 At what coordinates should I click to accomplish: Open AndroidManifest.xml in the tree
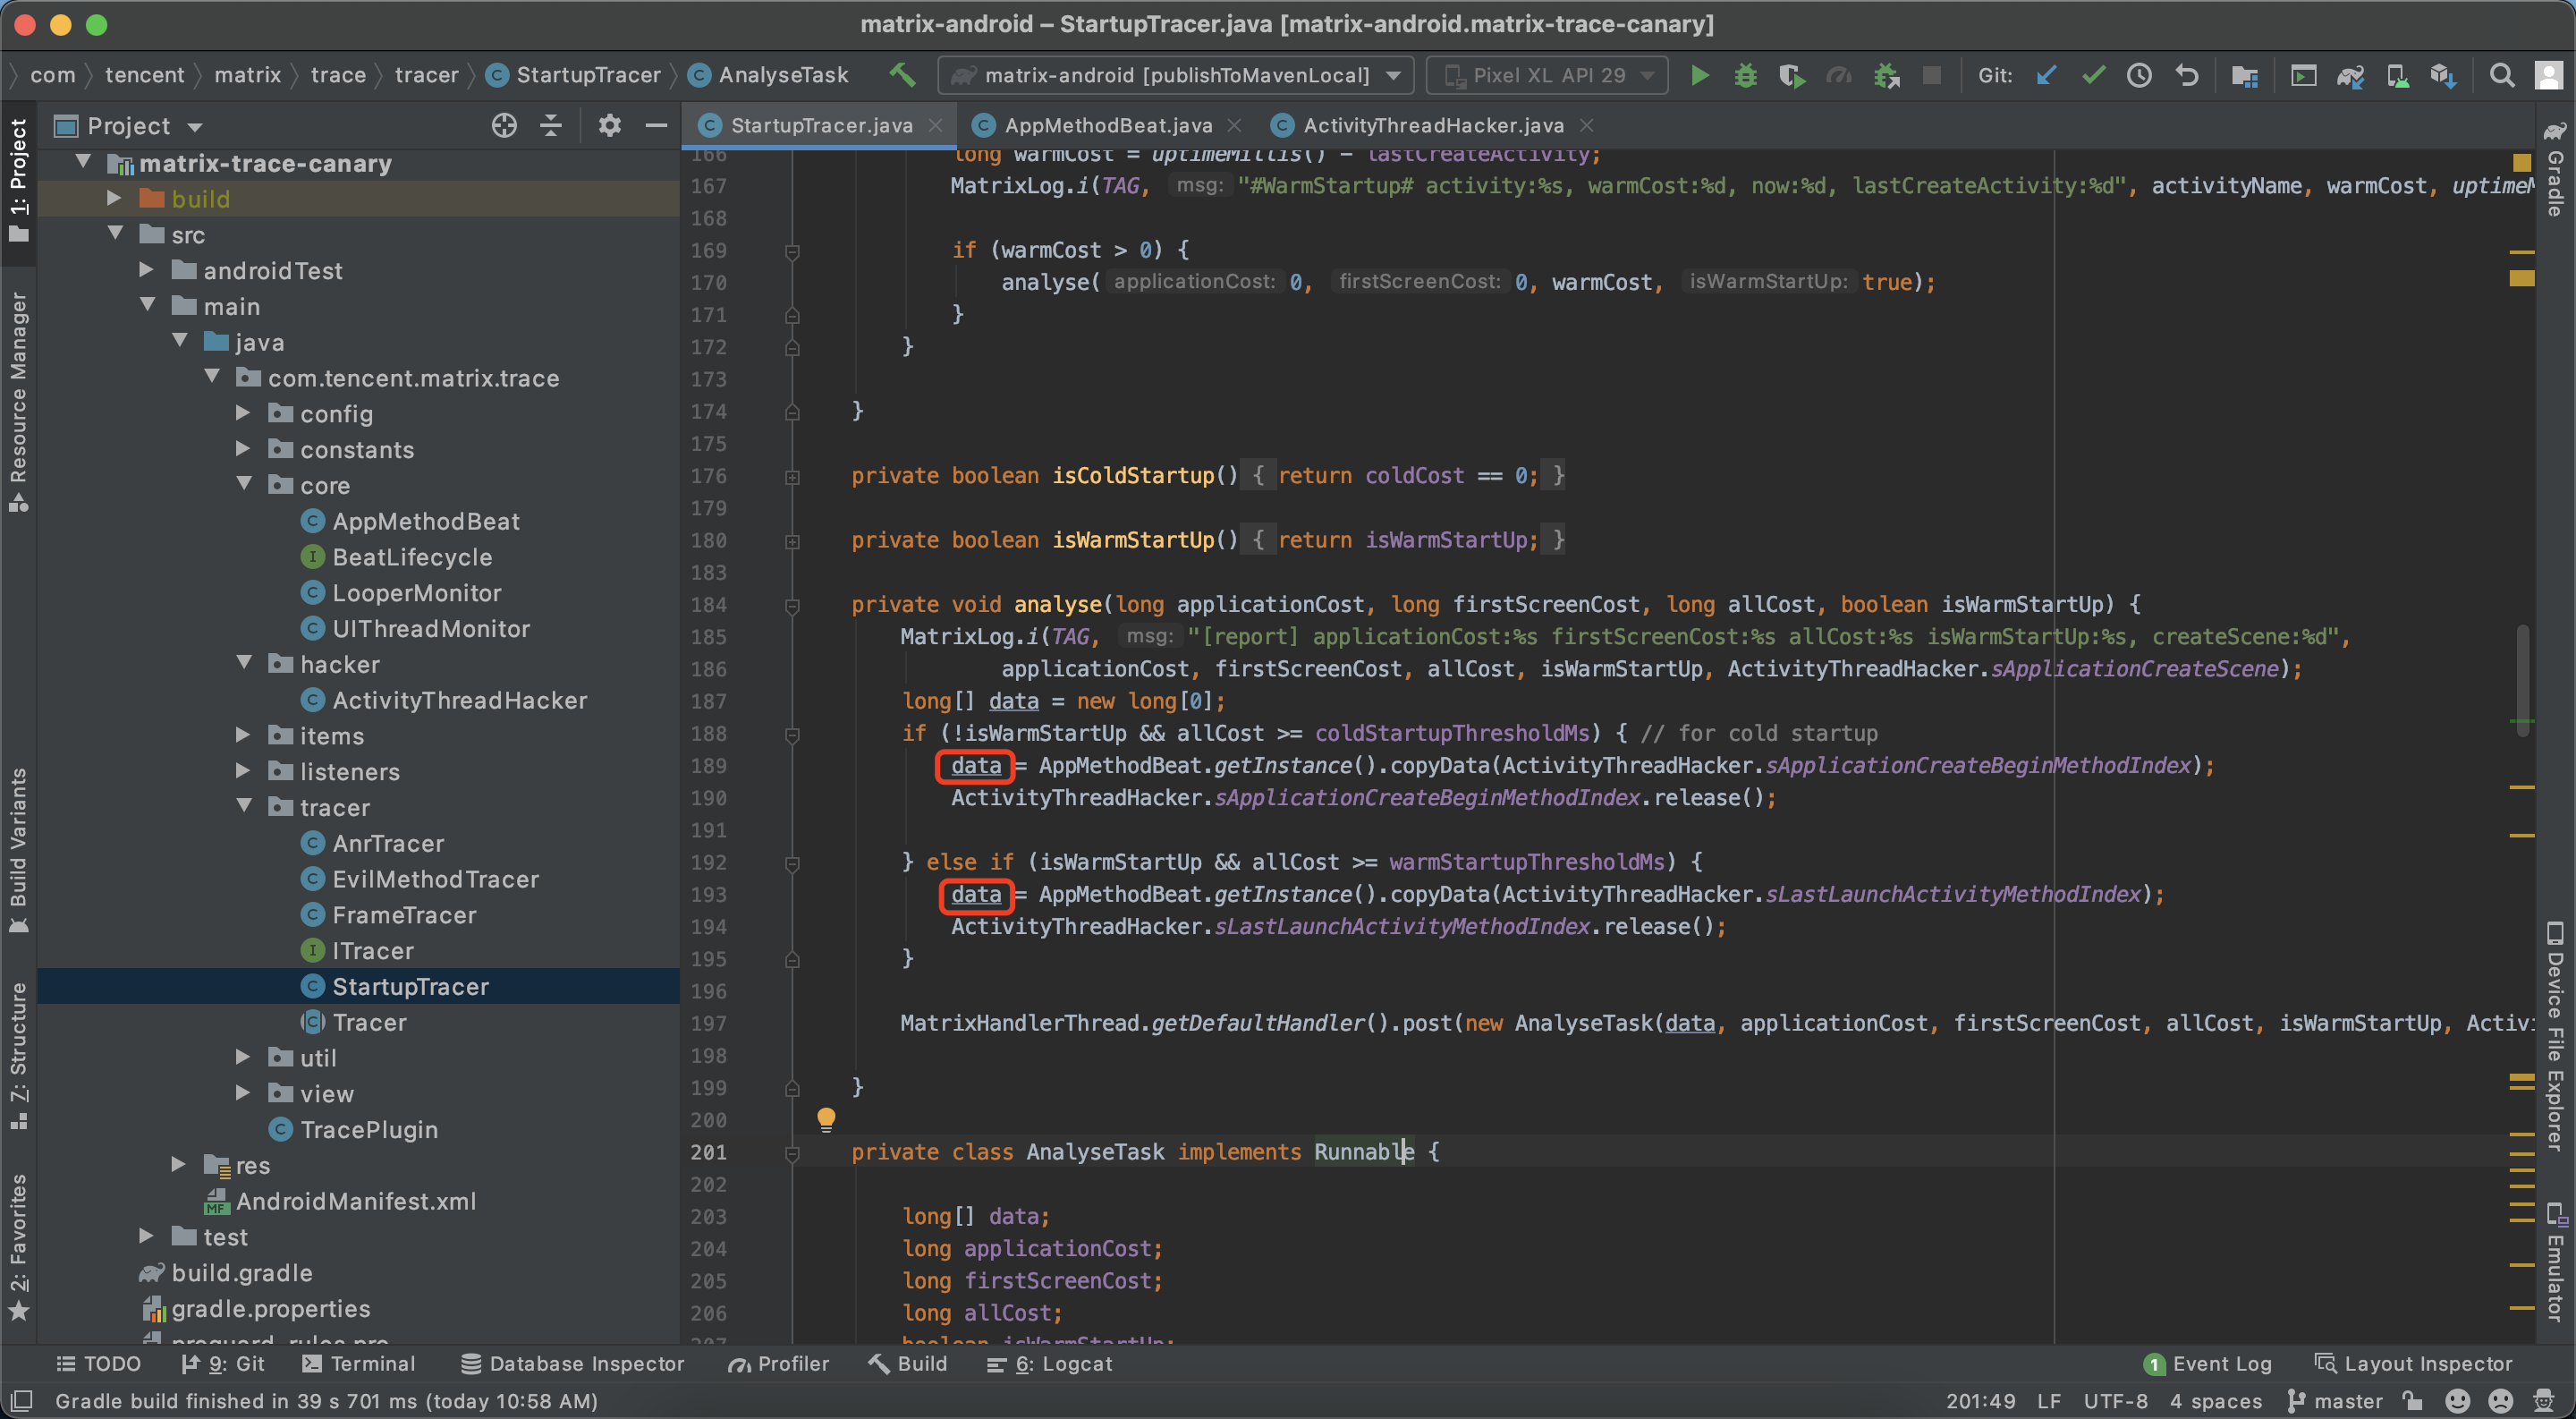340,1200
